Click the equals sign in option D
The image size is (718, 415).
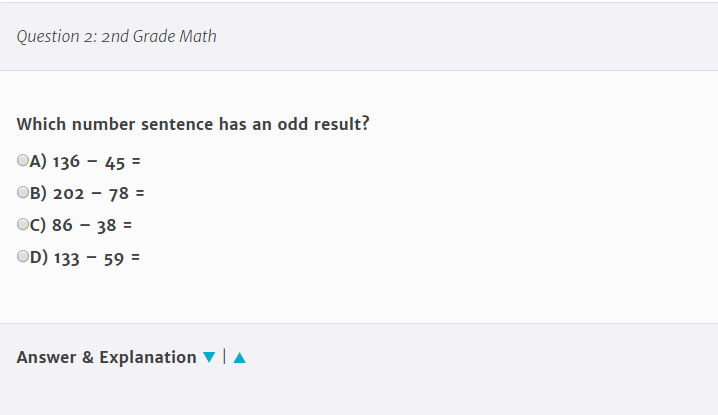pyautogui.click(x=135, y=257)
